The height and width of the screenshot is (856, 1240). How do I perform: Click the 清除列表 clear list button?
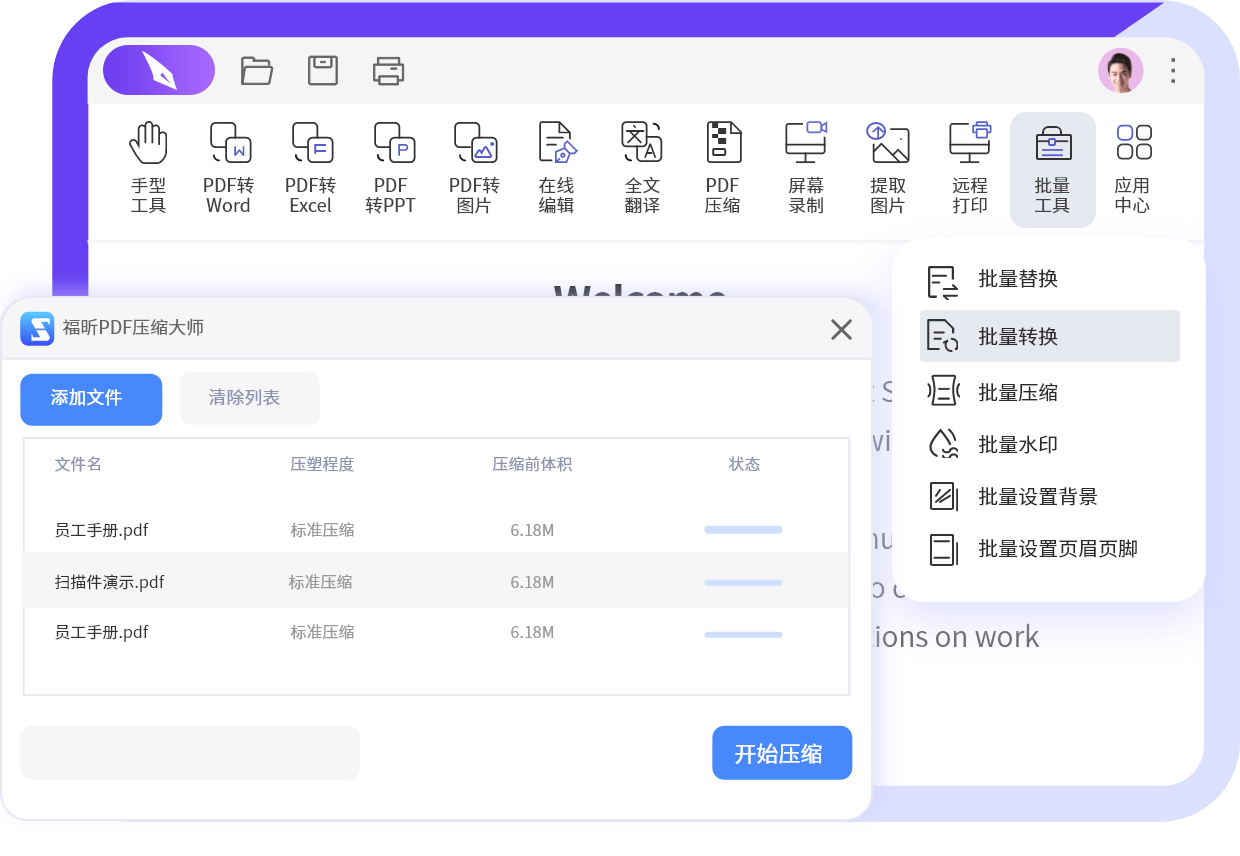click(x=249, y=398)
